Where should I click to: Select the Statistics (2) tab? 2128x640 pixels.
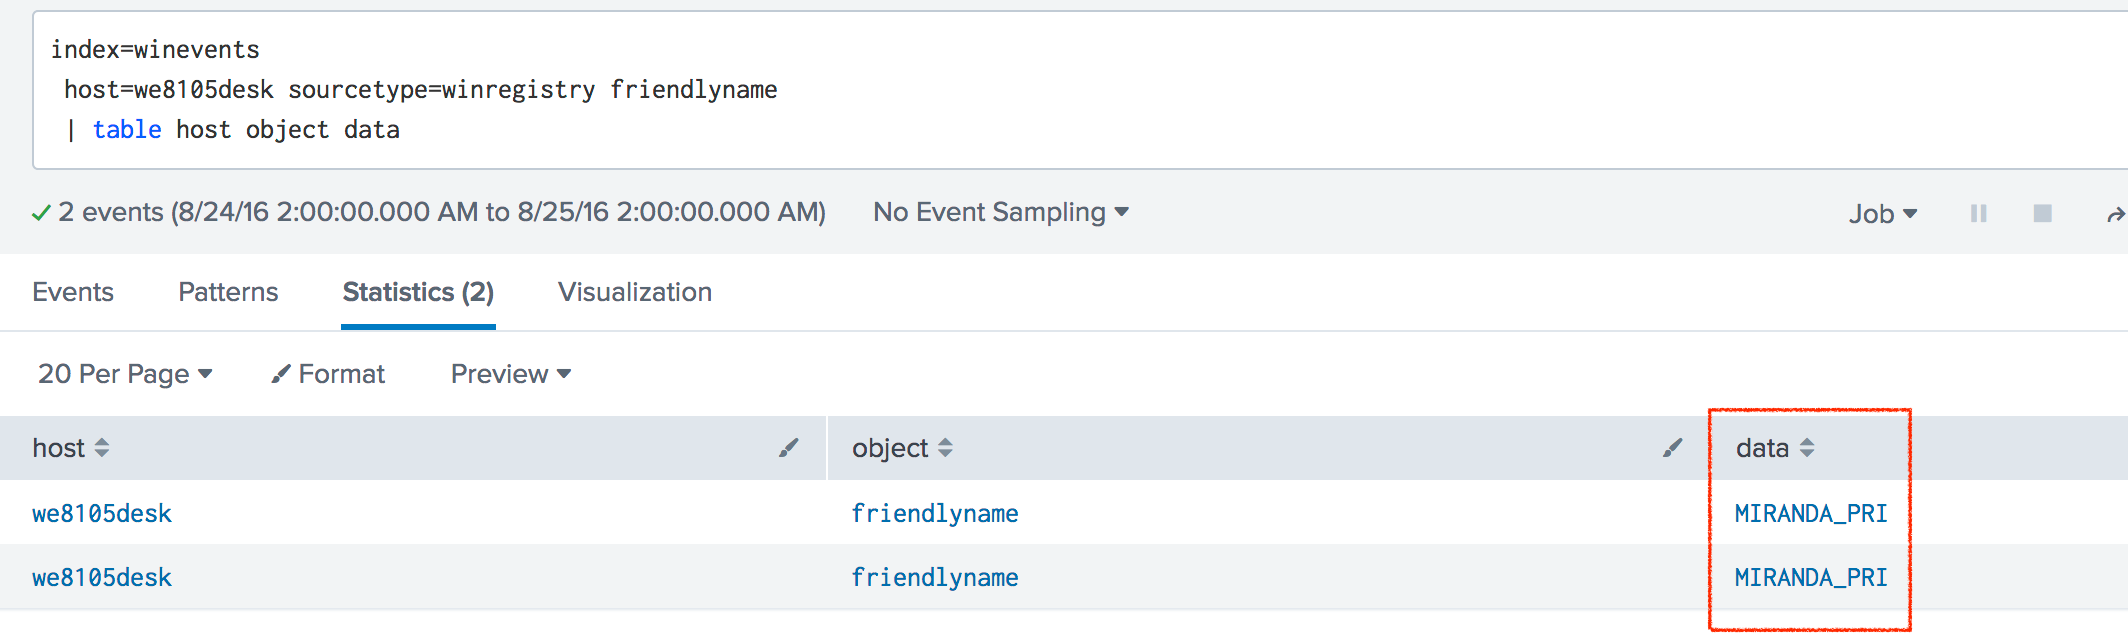tap(418, 292)
